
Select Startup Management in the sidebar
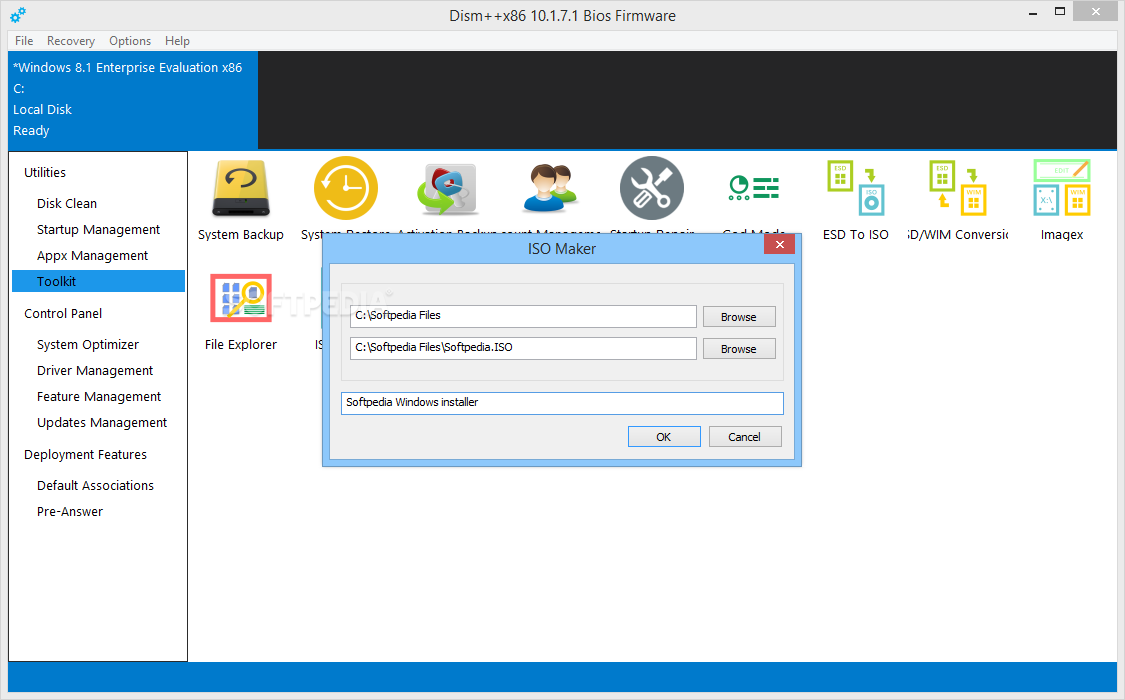coord(98,230)
